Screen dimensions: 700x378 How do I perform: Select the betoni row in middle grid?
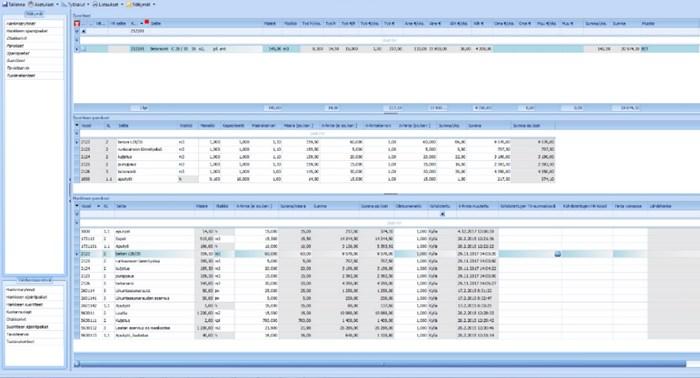click(x=315, y=142)
